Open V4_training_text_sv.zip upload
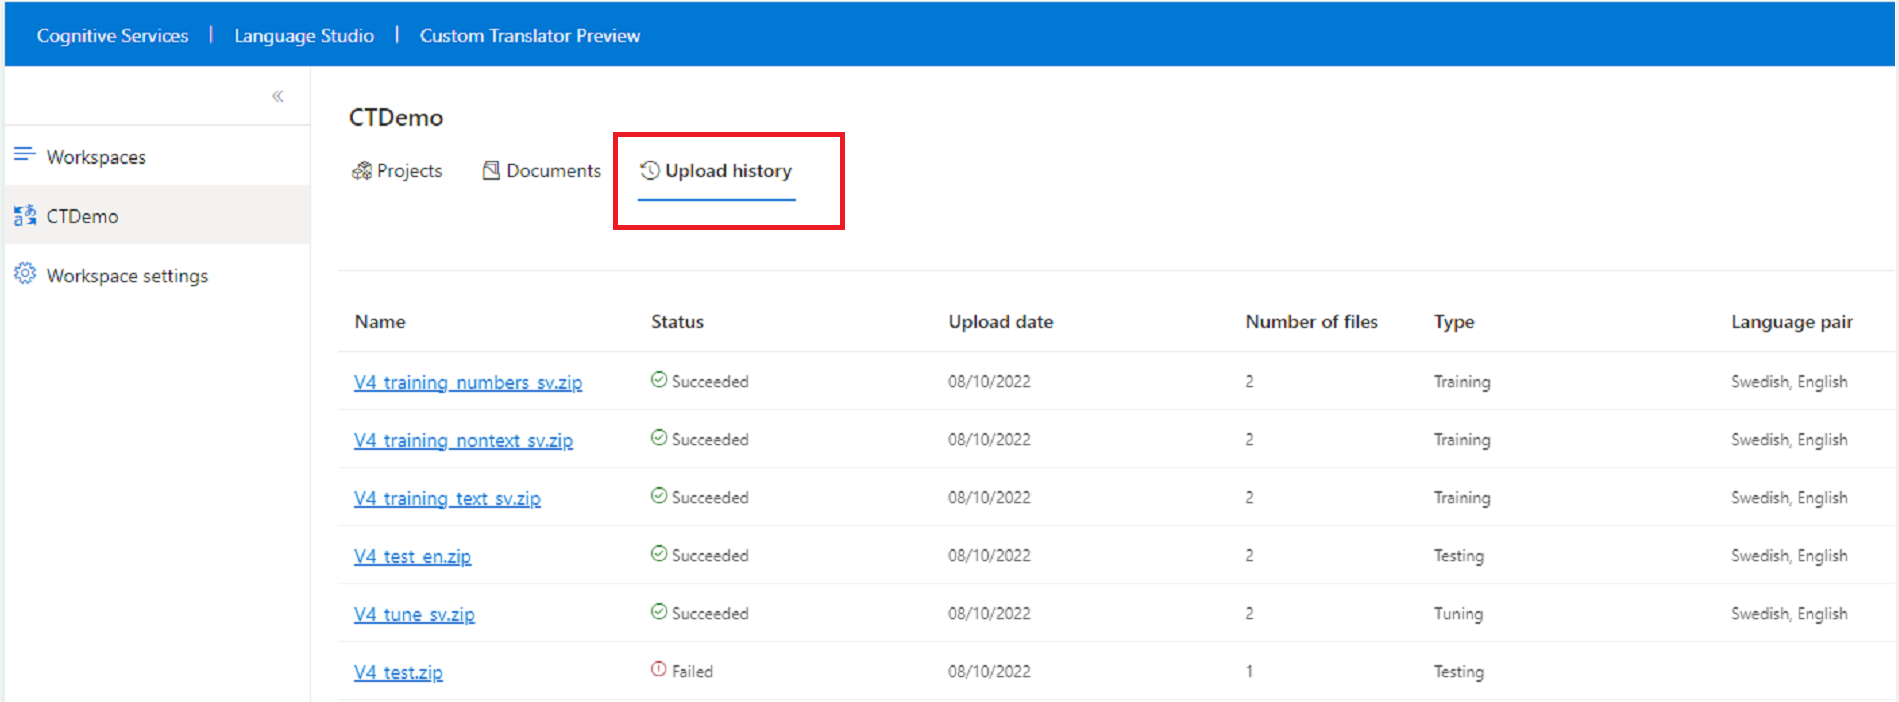 pos(447,498)
